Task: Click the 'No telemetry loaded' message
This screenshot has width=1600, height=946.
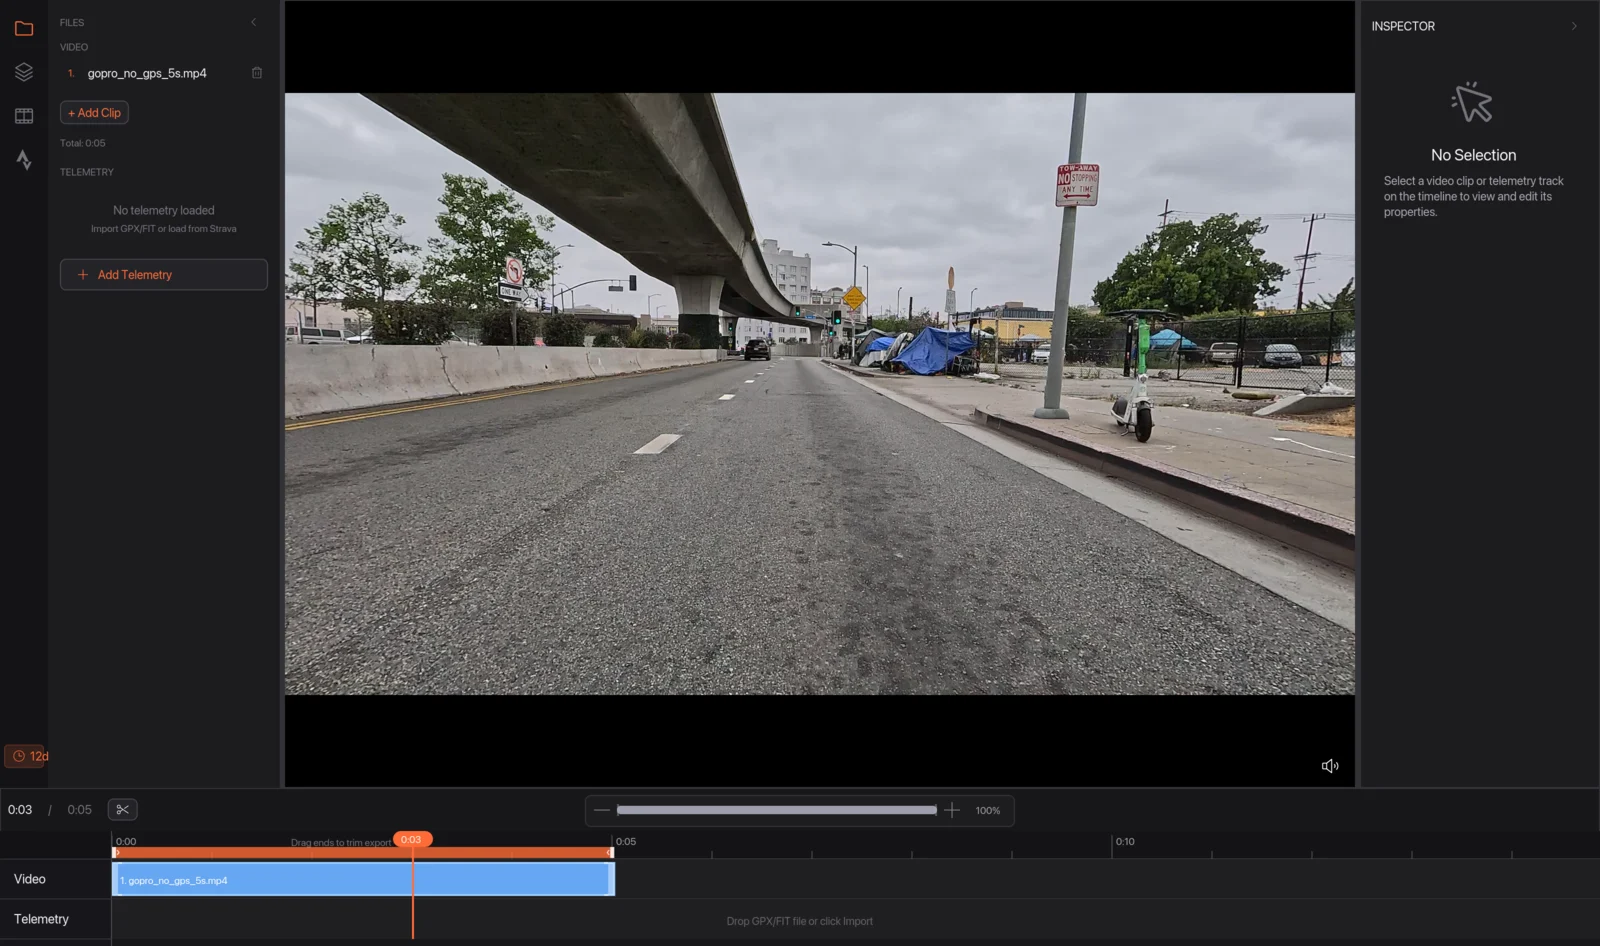Action: coord(164,211)
